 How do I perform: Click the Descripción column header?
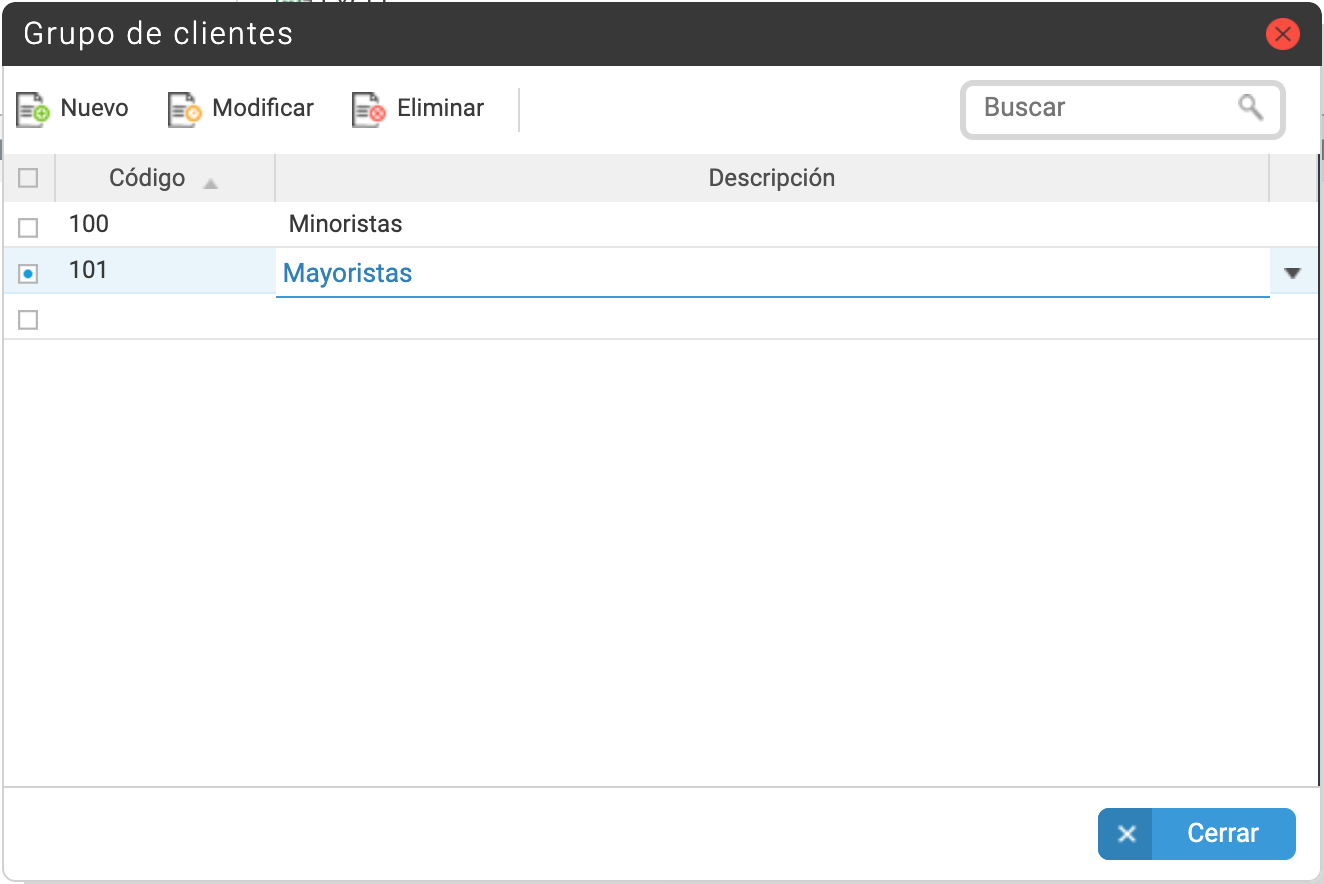[771, 178]
